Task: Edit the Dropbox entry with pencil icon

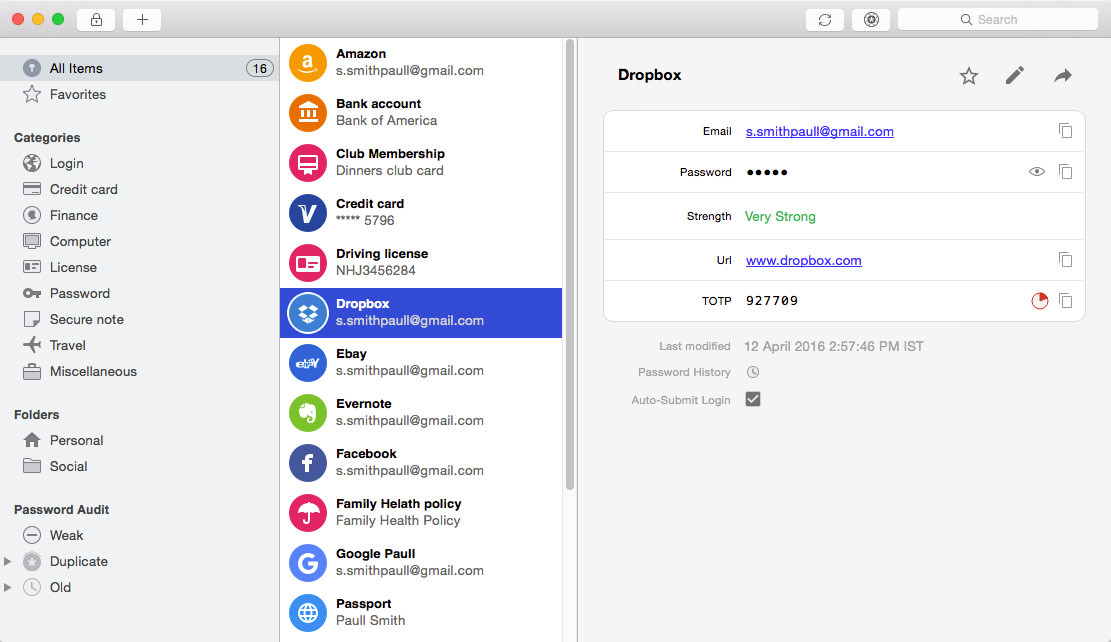Action: pyautogui.click(x=1015, y=75)
